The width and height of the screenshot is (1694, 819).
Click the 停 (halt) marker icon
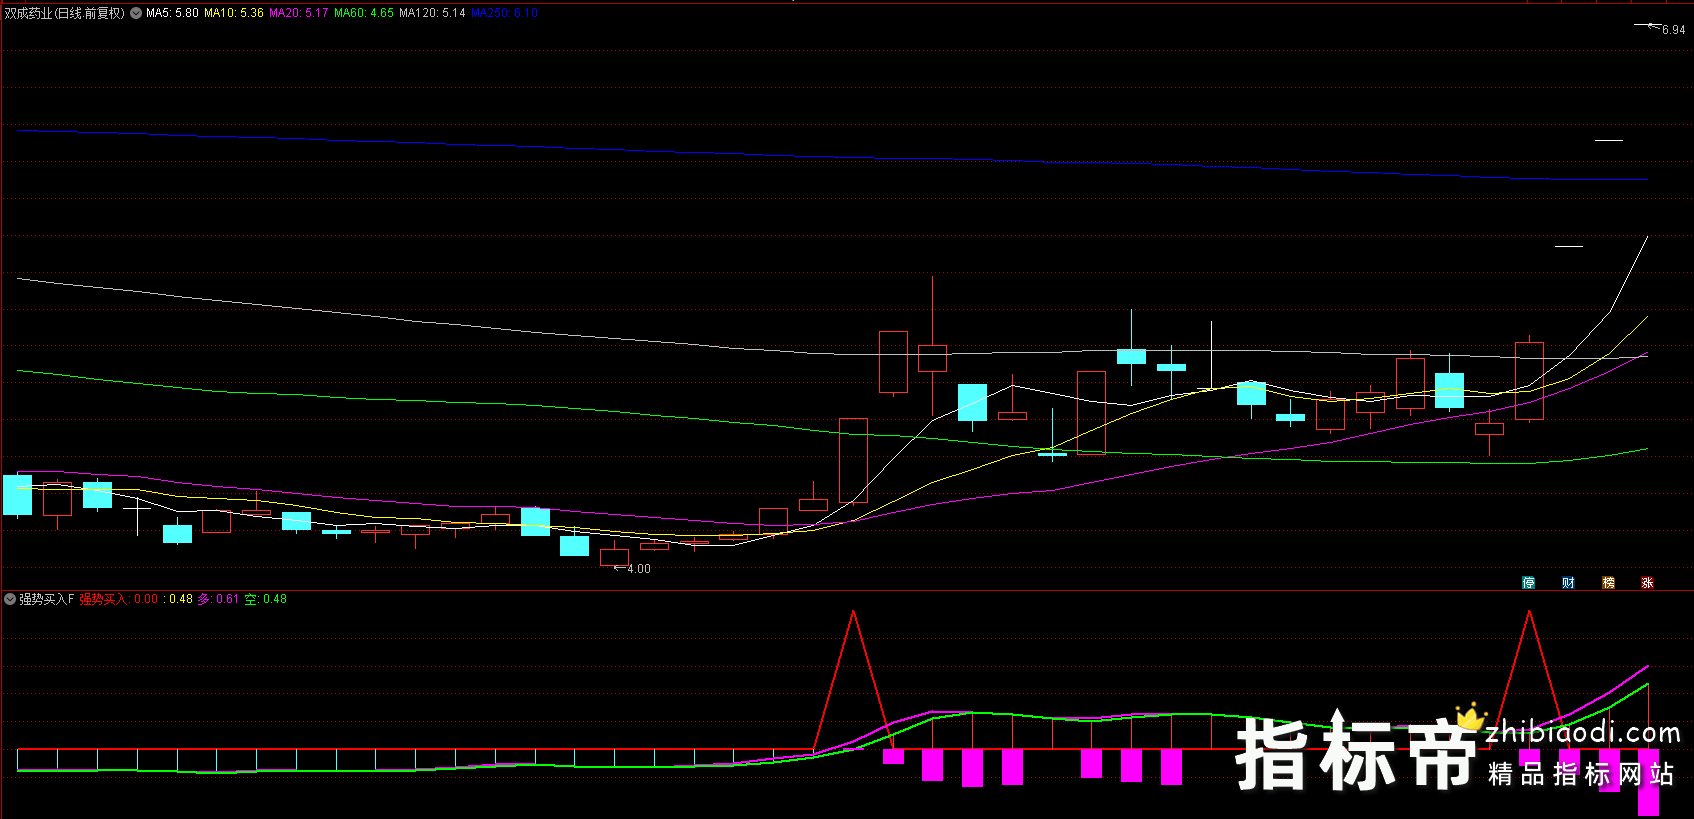tap(1528, 582)
